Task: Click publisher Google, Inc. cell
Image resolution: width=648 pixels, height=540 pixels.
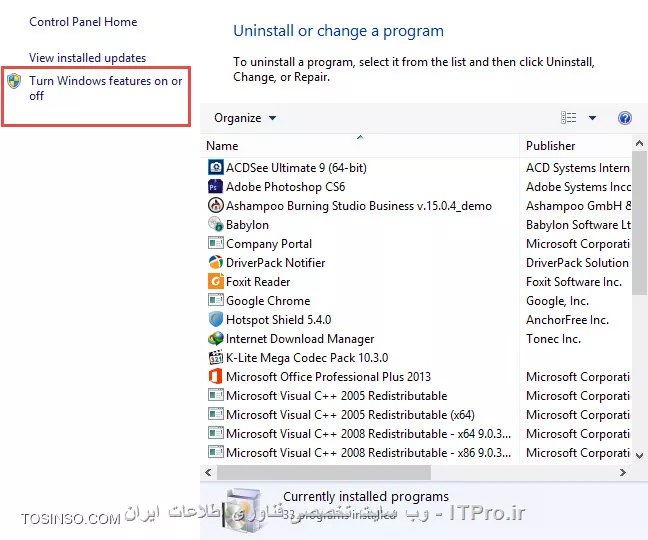Action: click(x=557, y=301)
